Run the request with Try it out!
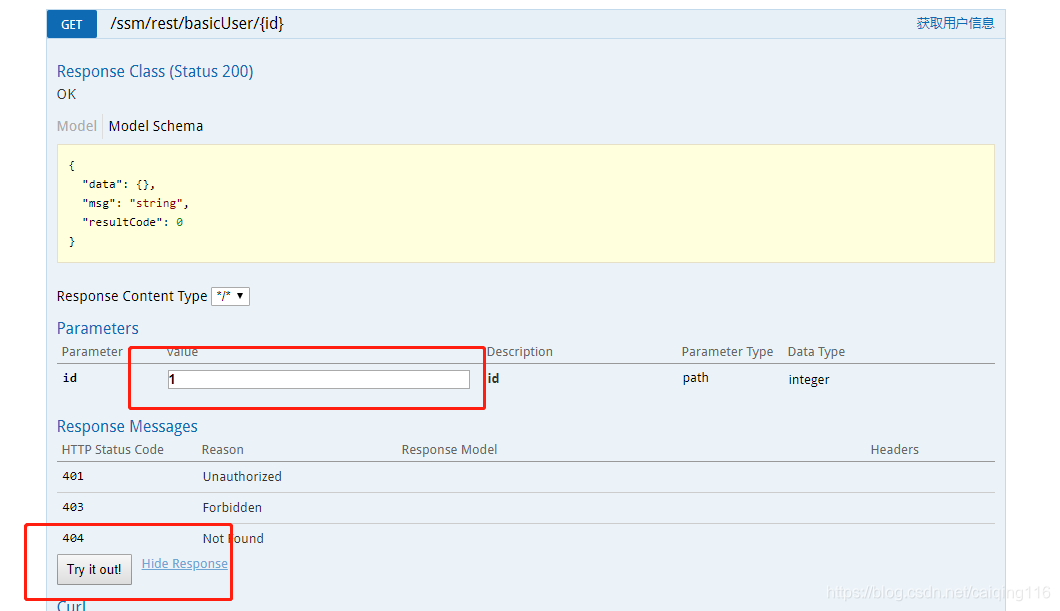 click(94, 569)
